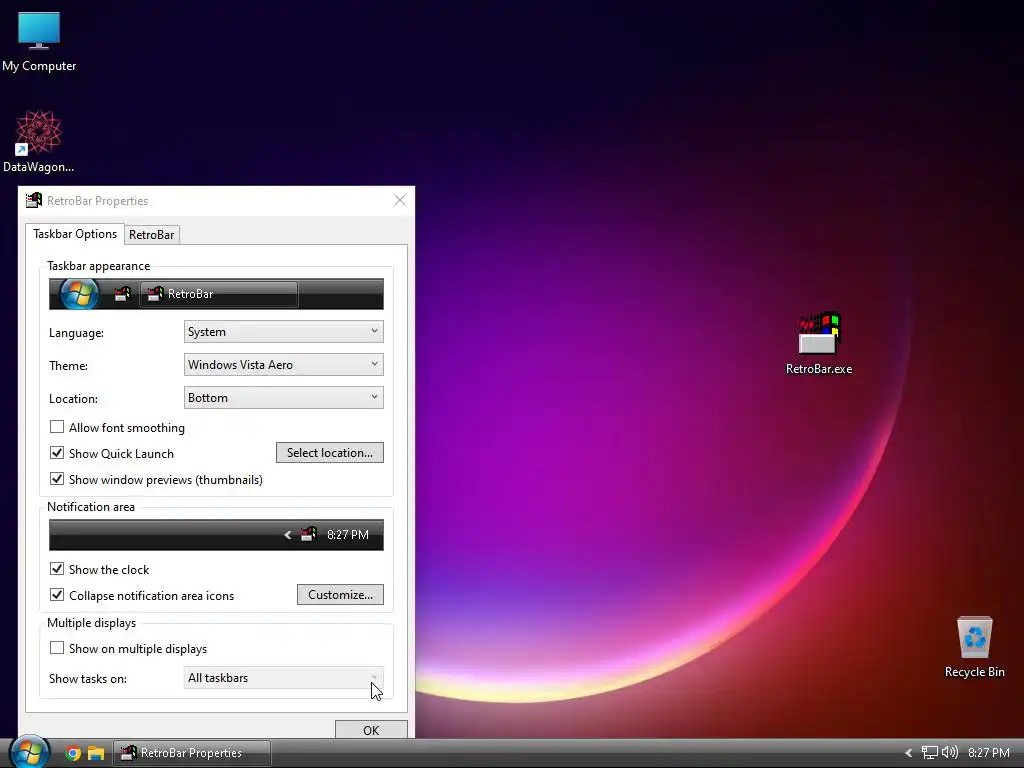Screen dimensions: 1024x768
Task: Click RetroBar Properties title text
Action: pyautogui.click(x=97, y=201)
